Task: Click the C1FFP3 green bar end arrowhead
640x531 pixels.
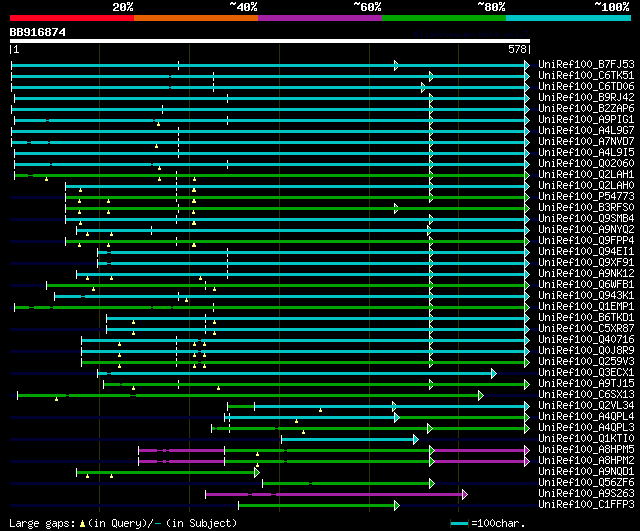Action: (x=397, y=506)
